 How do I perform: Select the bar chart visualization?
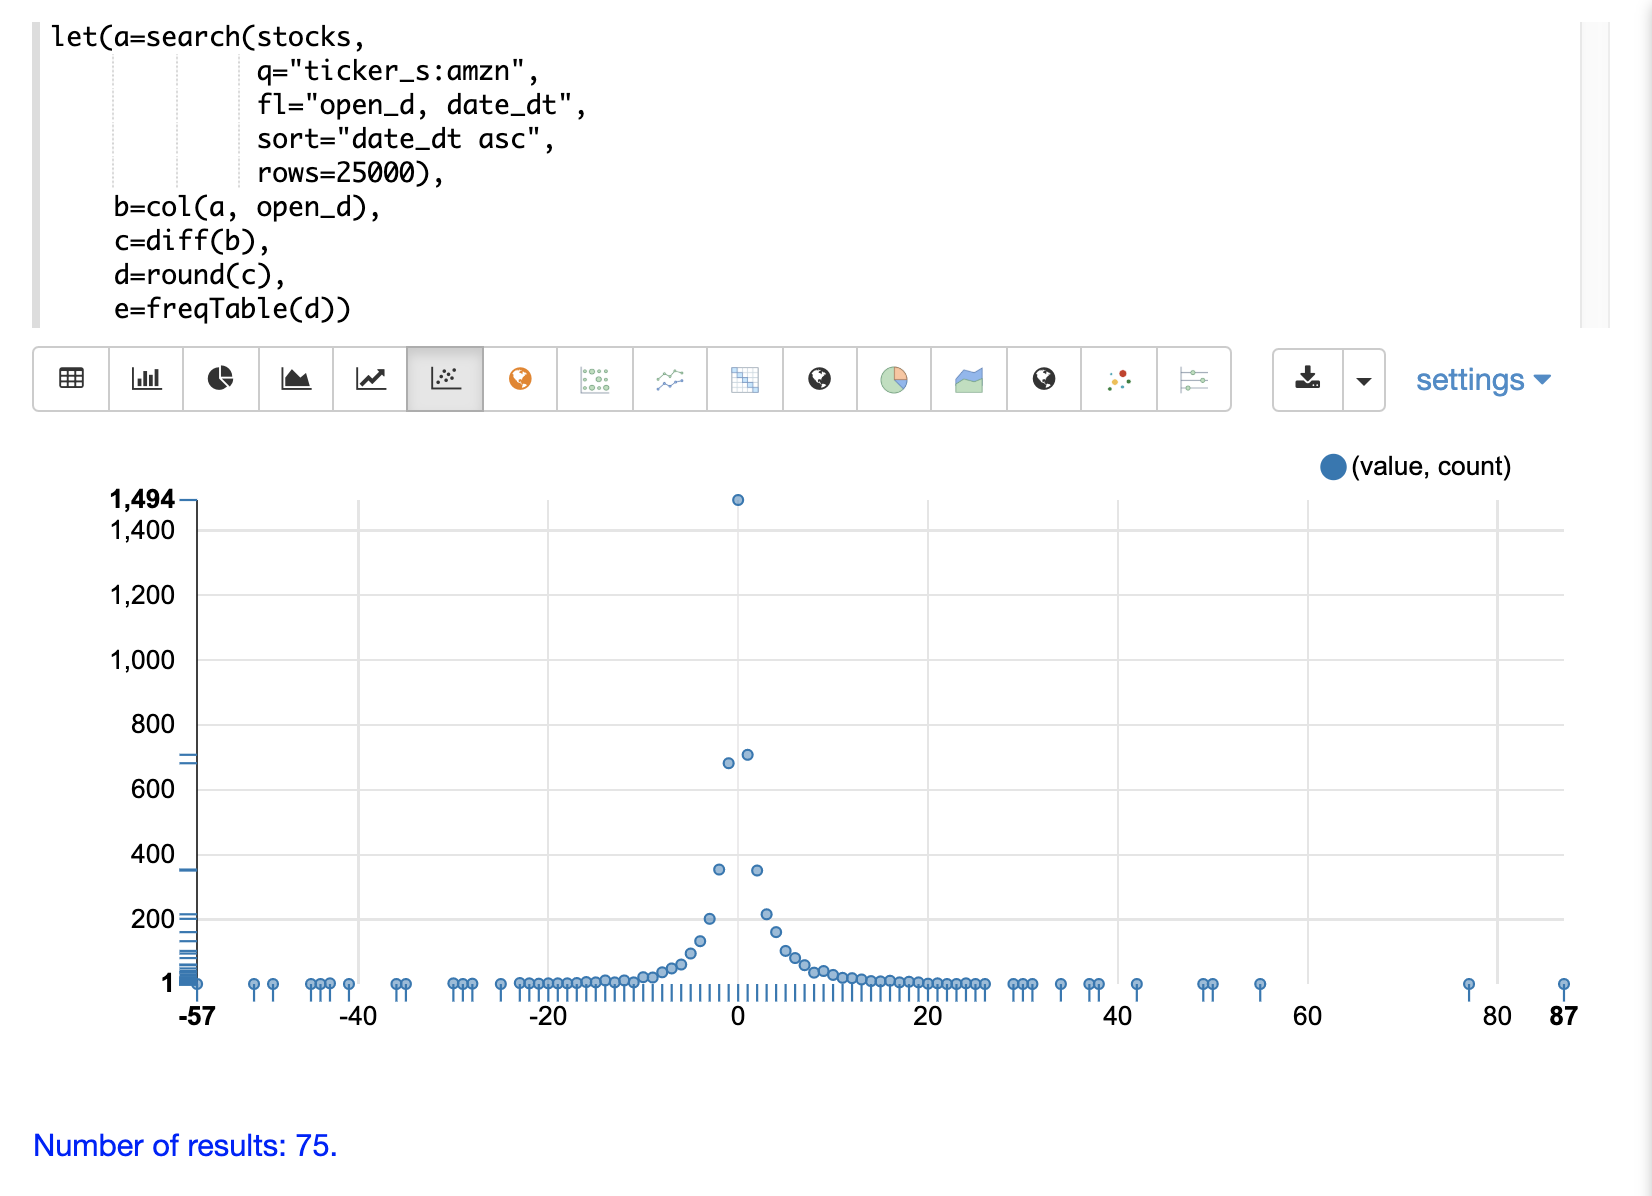tap(146, 379)
